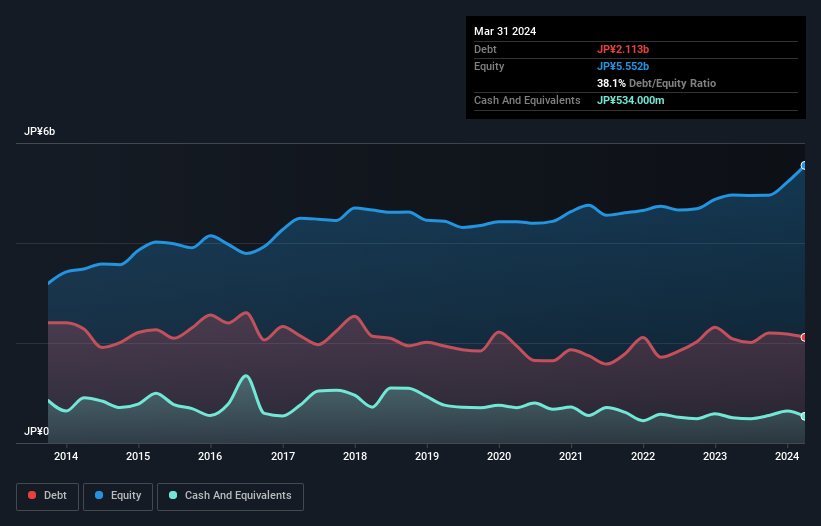
Task: Click the 2014 x-axis label
Action: (66, 456)
